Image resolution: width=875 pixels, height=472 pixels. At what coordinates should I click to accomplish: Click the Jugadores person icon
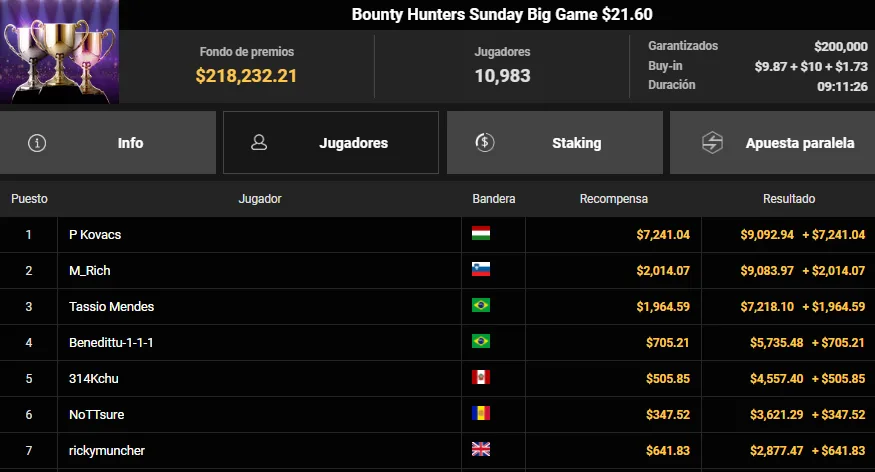tap(259, 142)
